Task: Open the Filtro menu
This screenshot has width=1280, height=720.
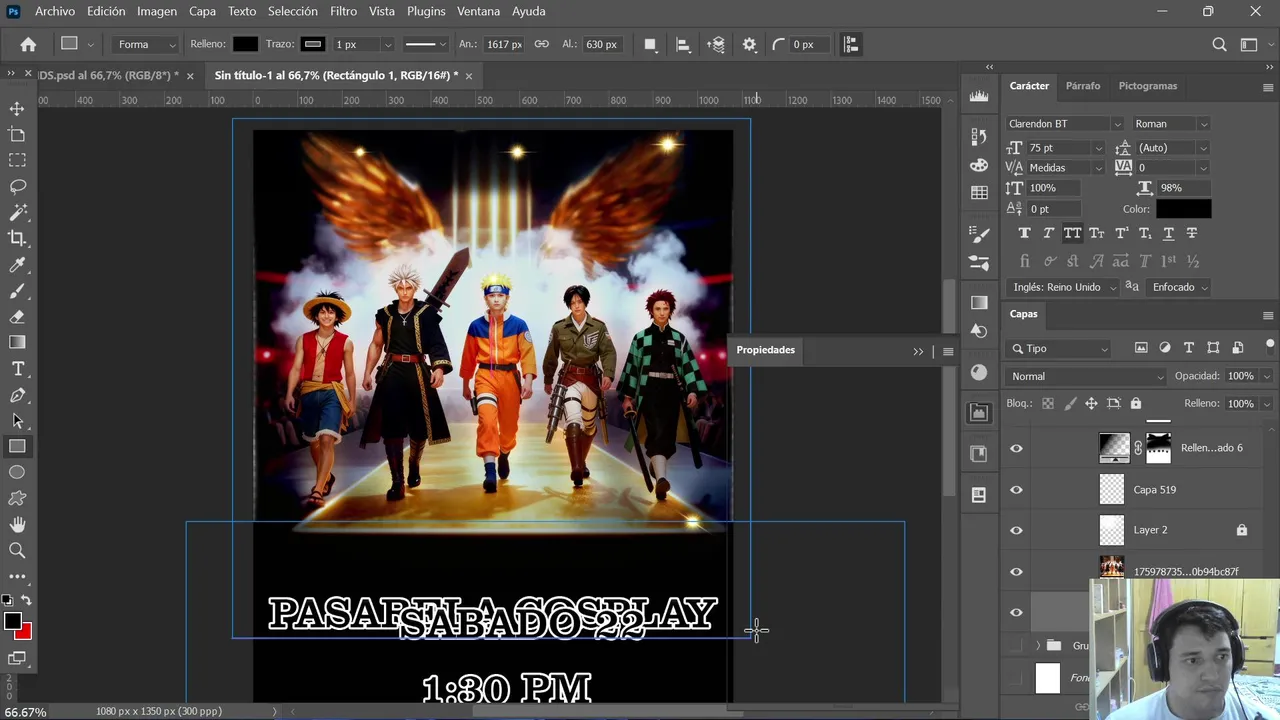Action: coord(343,11)
